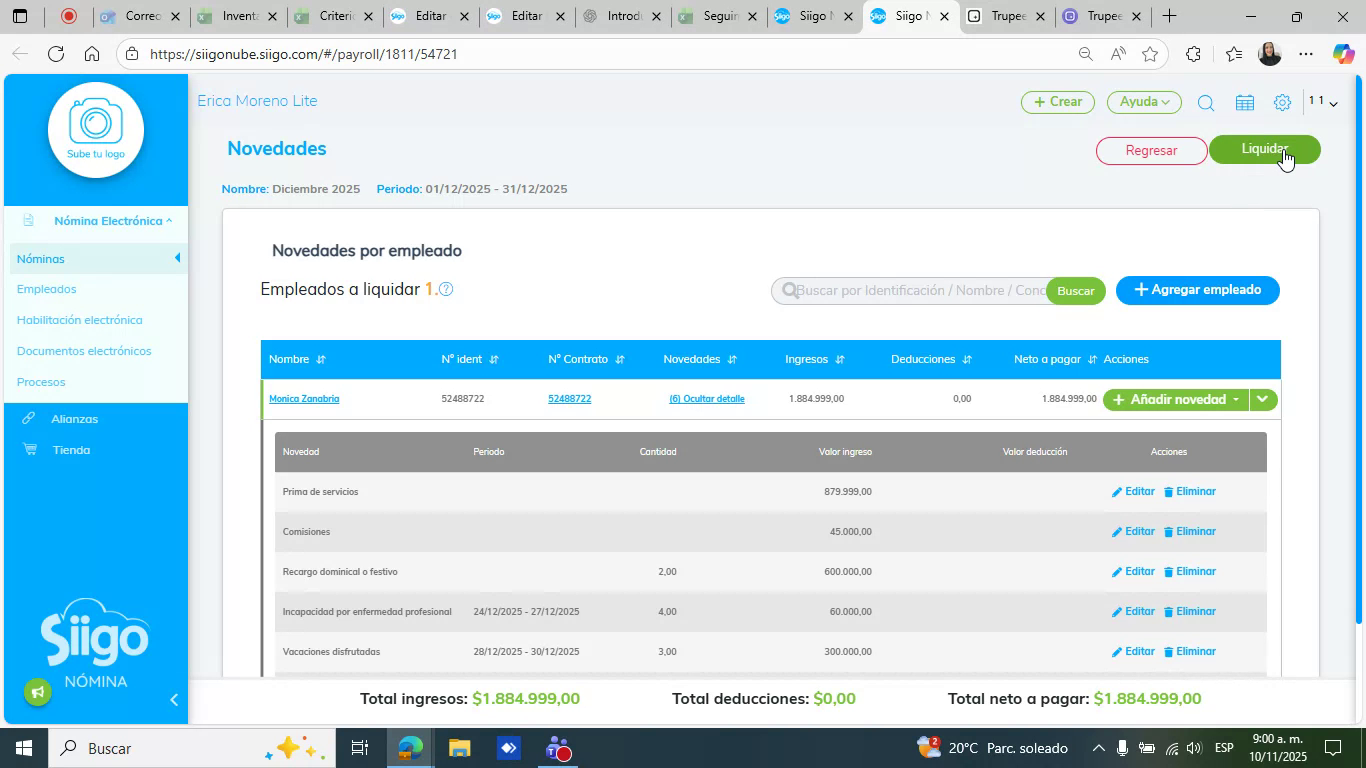Image resolution: width=1366 pixels, height=768 pixels.
Task: Open Procesos in the sidebar
Action: click(x=41, y=382)
